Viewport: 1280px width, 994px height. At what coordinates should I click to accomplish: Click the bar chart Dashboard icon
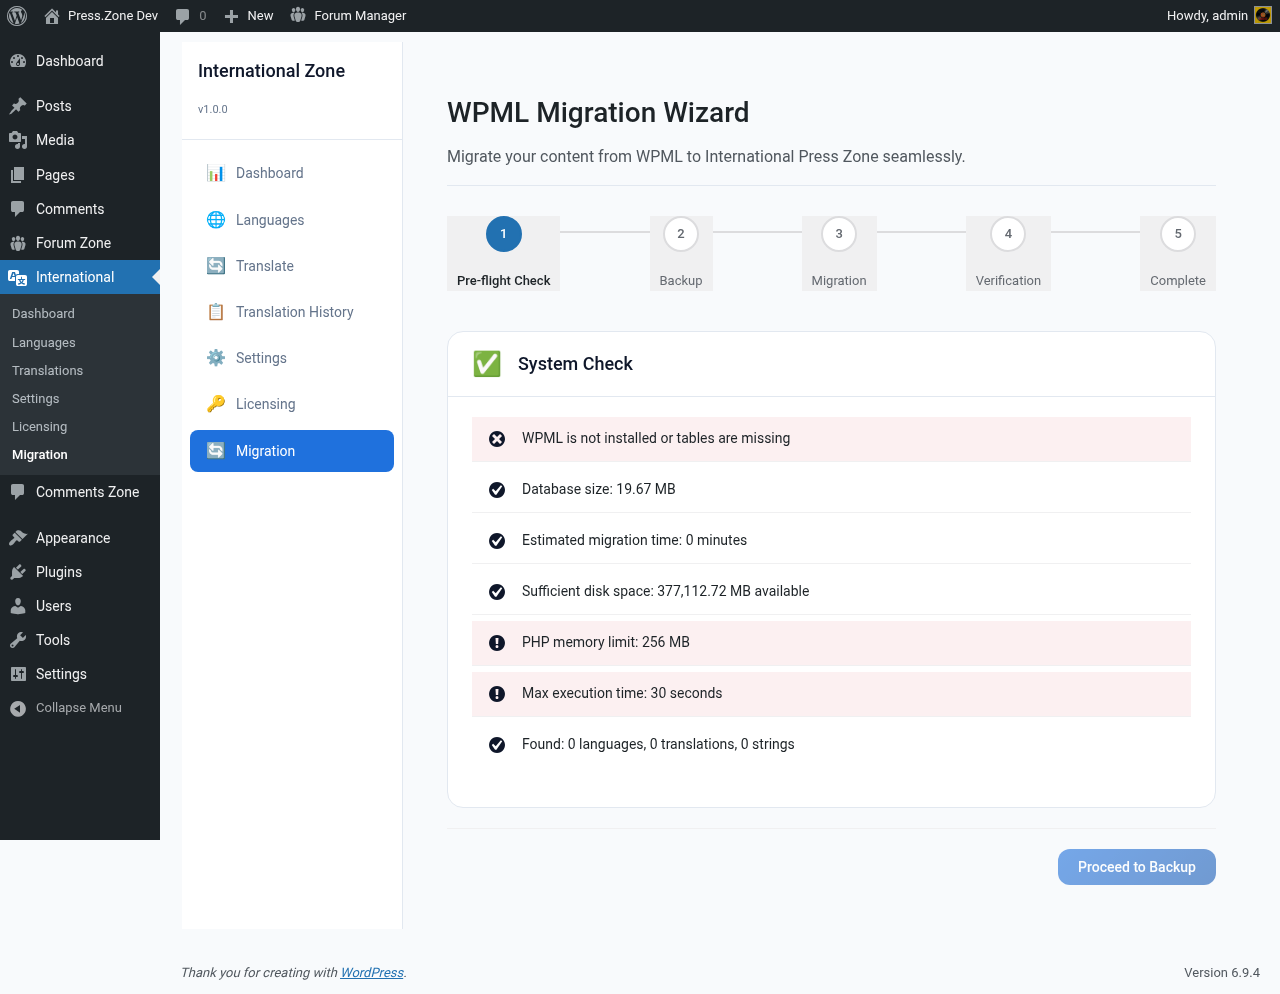pyautogui.click(x=216, y=173)
